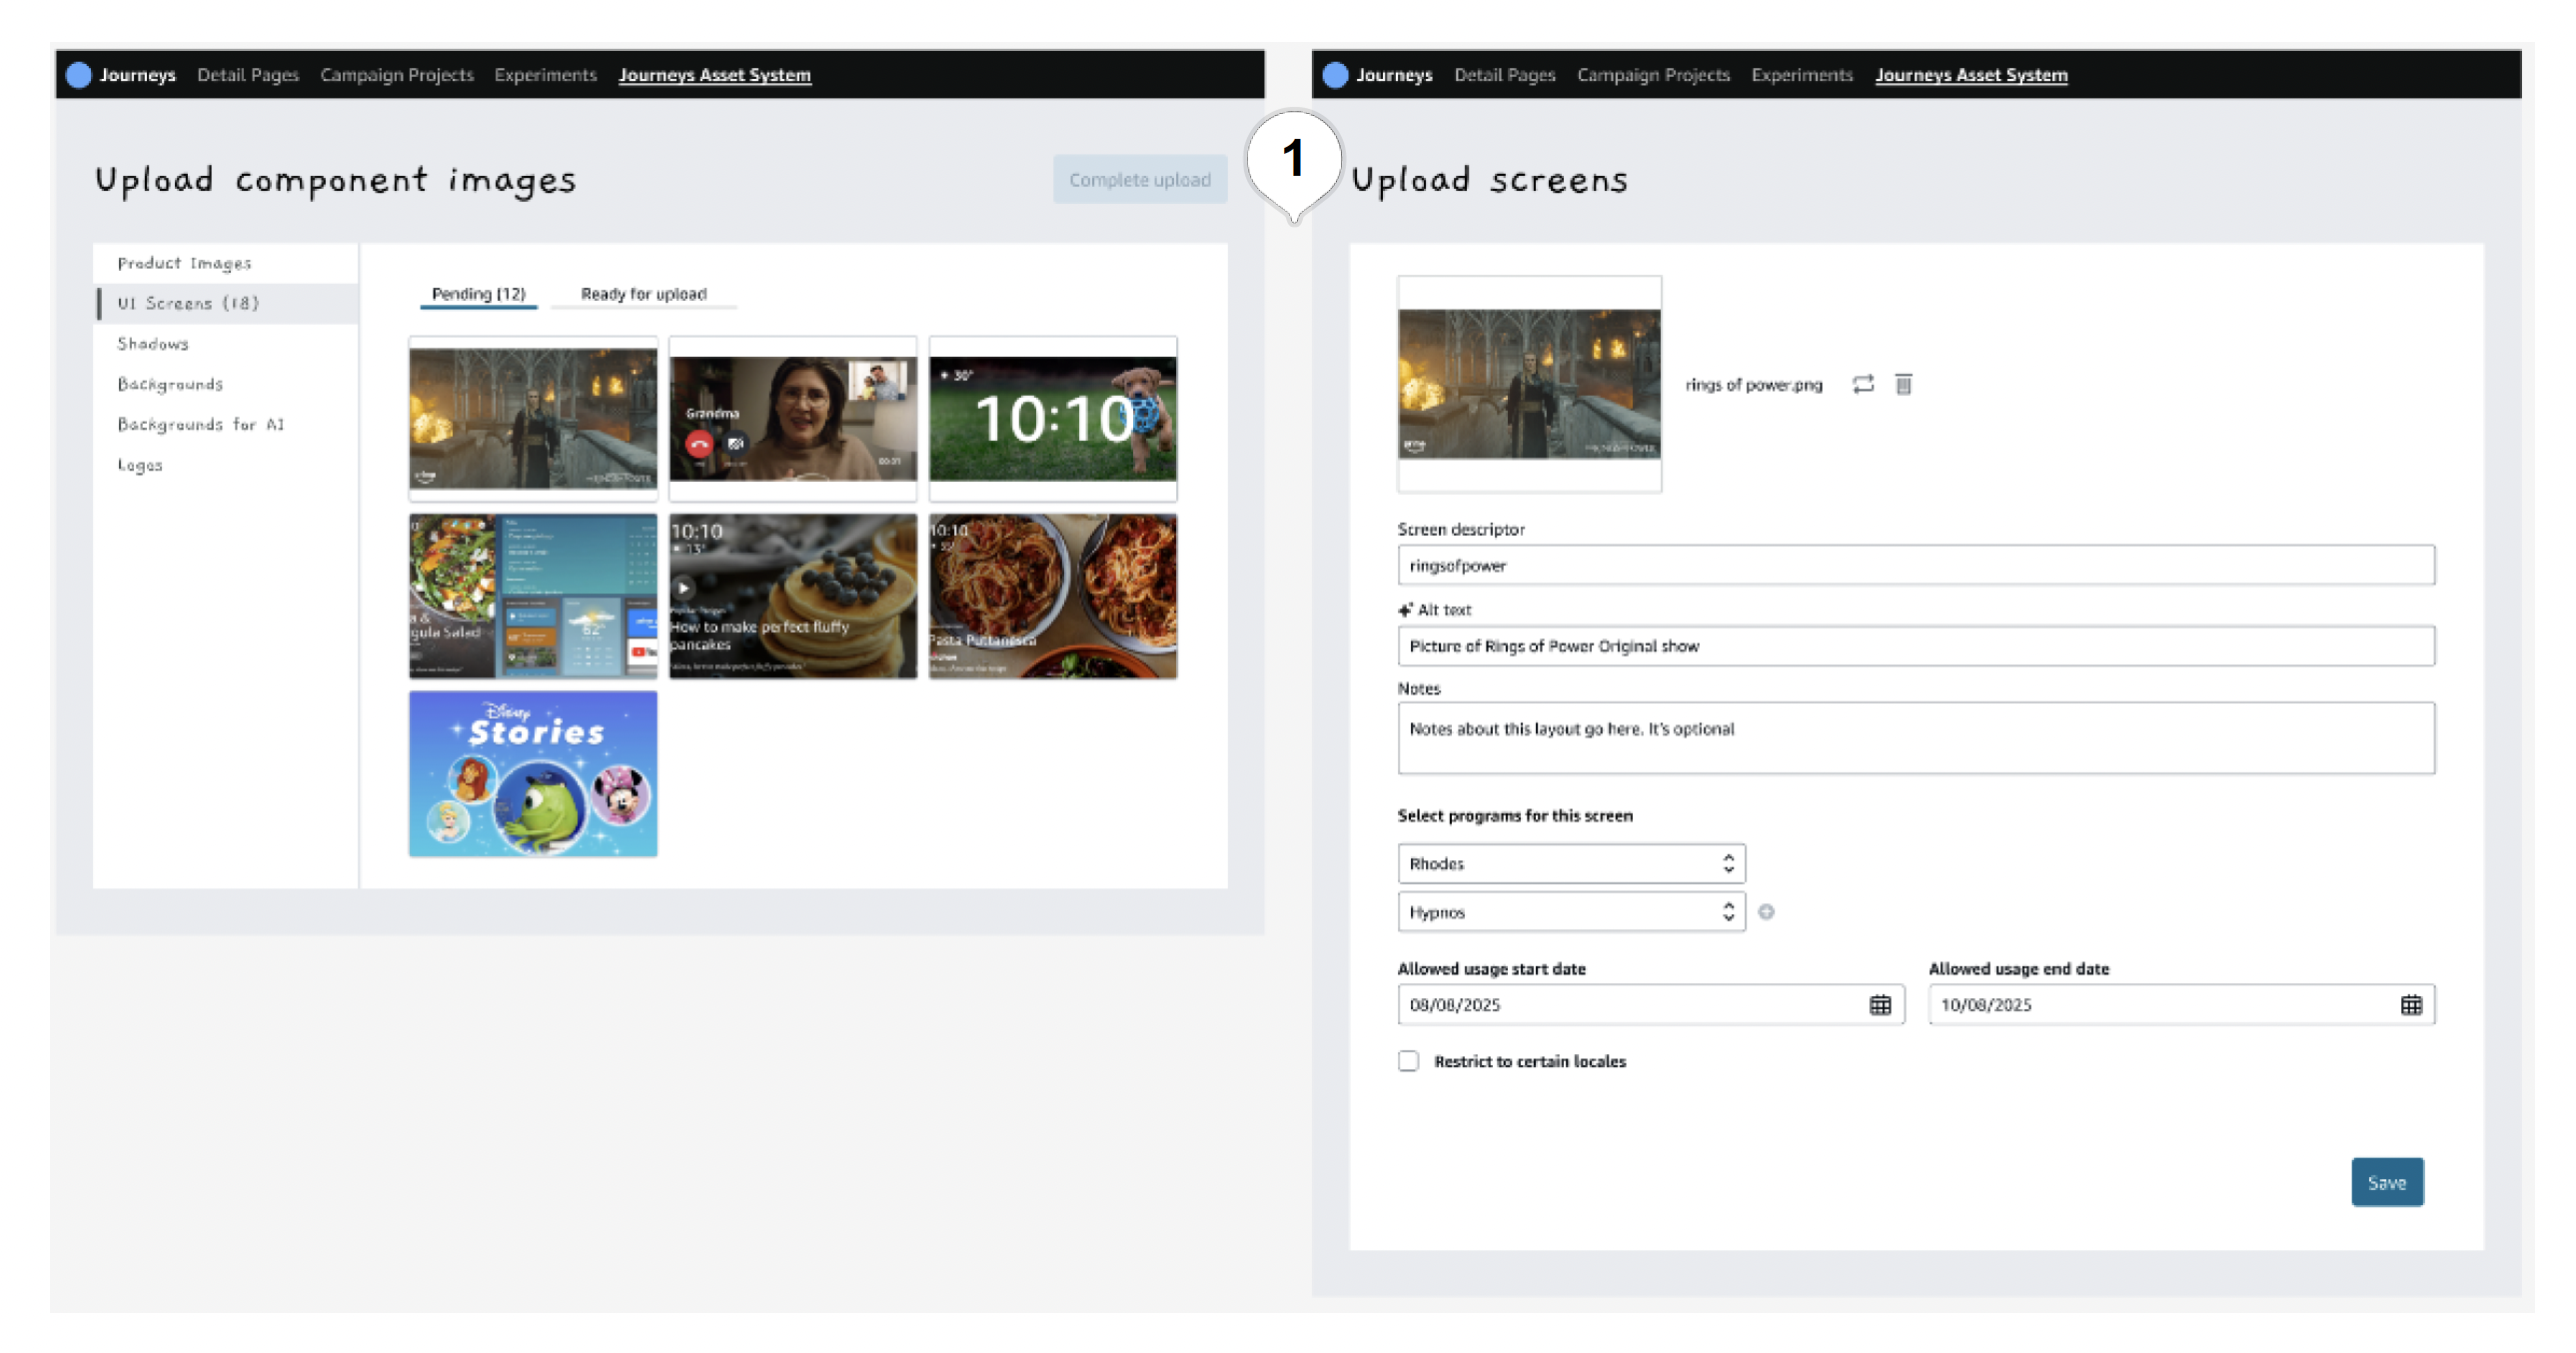Select the Rings of Power castle thumbnail in the pending grid
Viewport: 2576px width, 1353px height.
coord(533,418)
